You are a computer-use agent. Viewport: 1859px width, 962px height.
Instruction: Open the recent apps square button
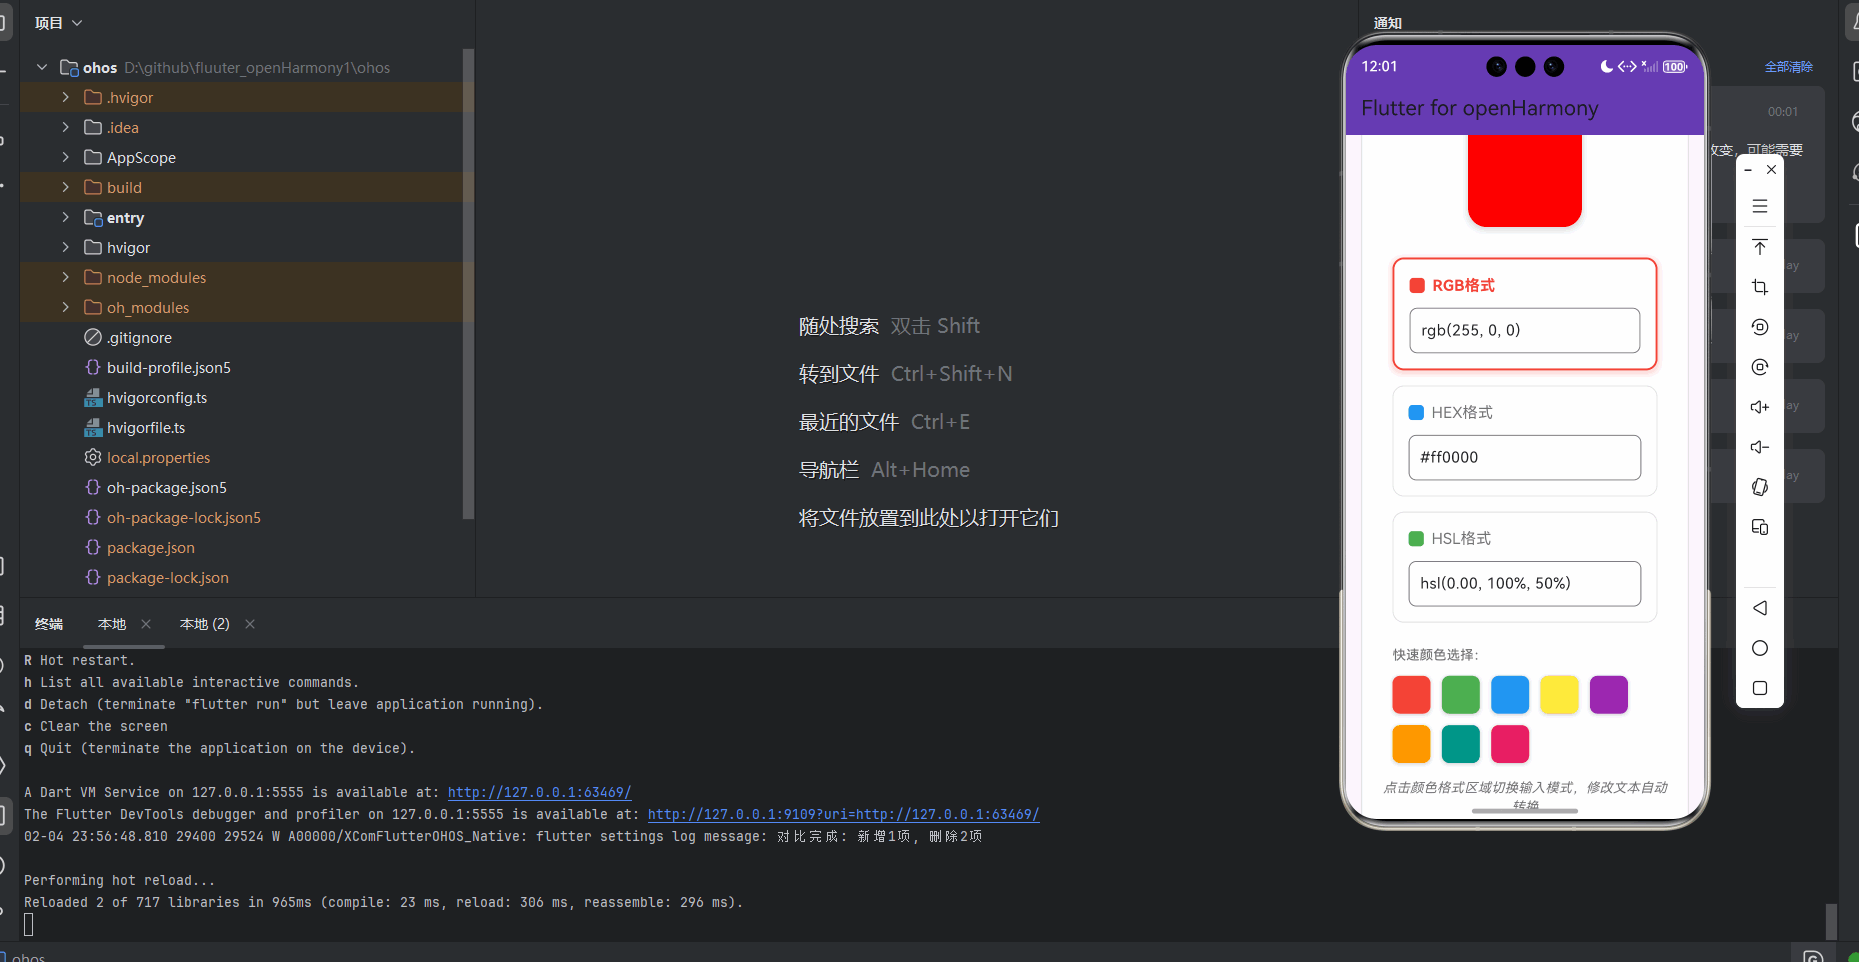point(1760,688)
